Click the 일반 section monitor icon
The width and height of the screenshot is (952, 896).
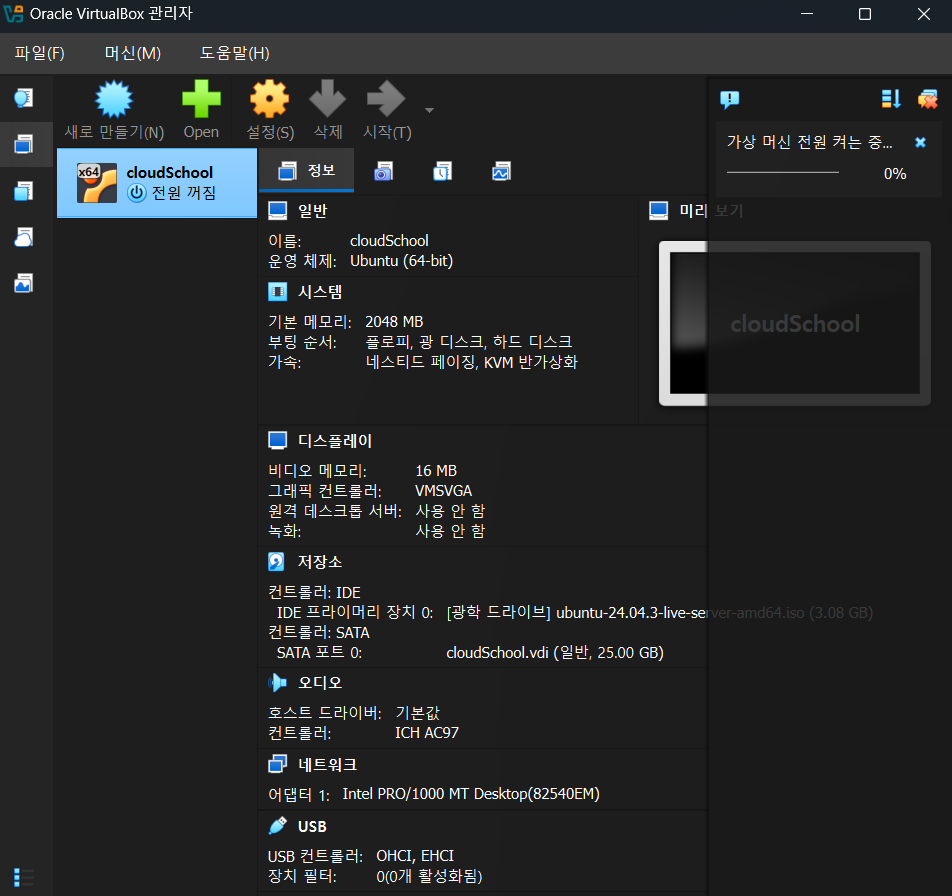tap(277, 211)
